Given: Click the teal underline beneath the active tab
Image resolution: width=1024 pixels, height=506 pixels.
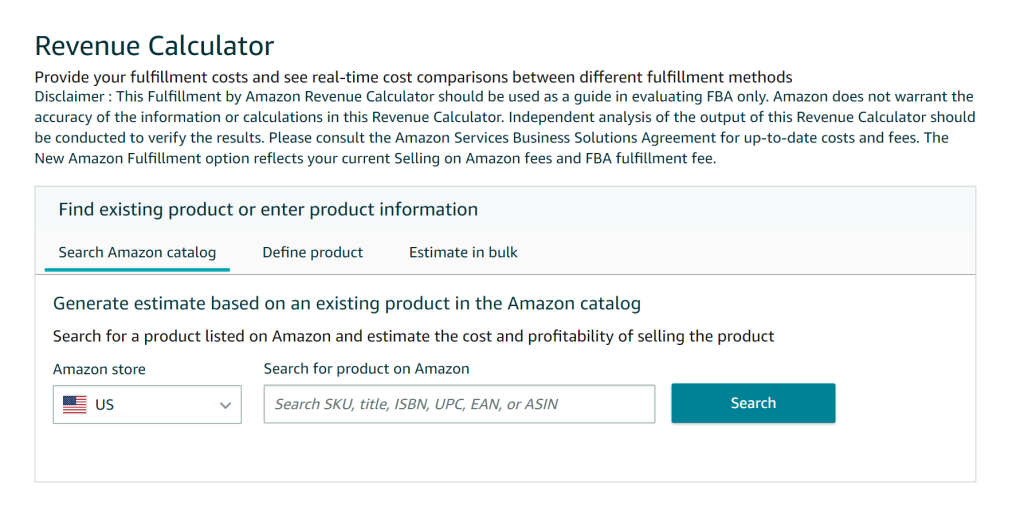Looking at the screenshot, I should coord(137,269).
